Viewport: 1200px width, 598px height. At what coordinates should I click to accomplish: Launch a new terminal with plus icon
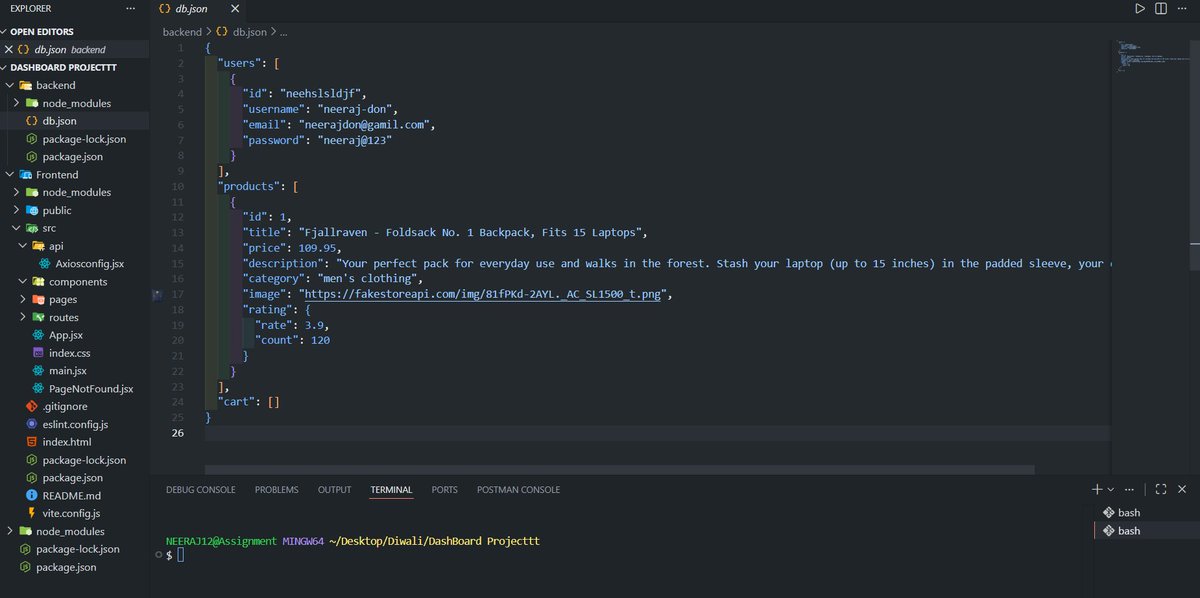tap(1097, 489)
